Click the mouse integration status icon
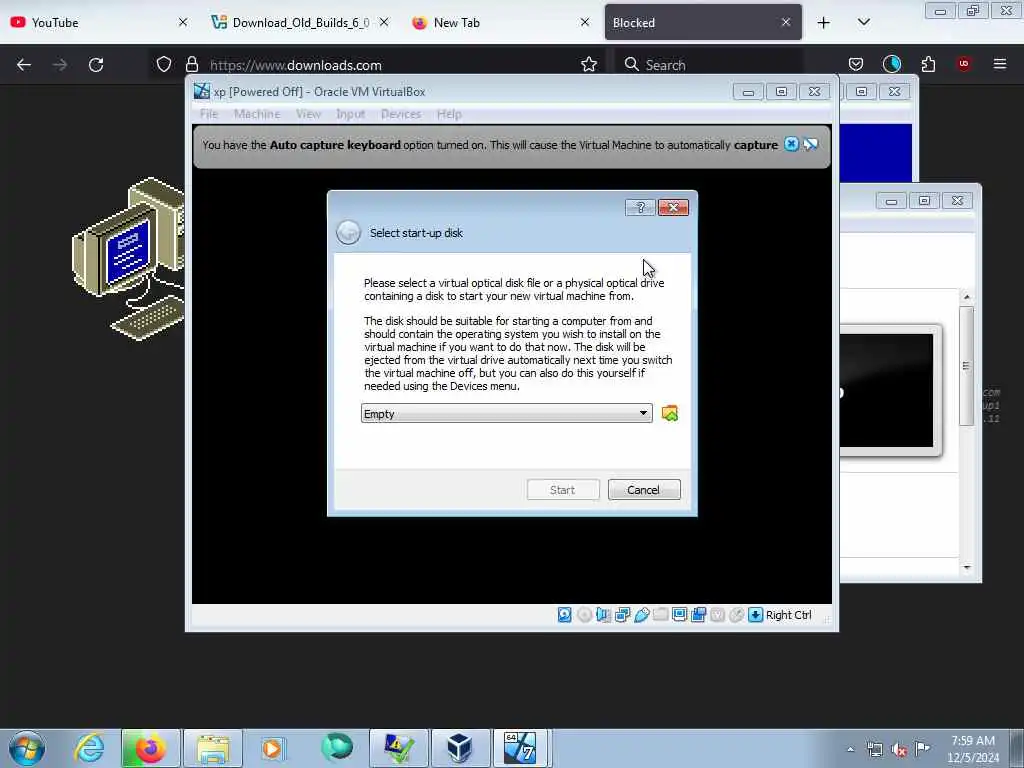Image resolution: width=1024 pixels, height=768 pixels. coord(736,615)
